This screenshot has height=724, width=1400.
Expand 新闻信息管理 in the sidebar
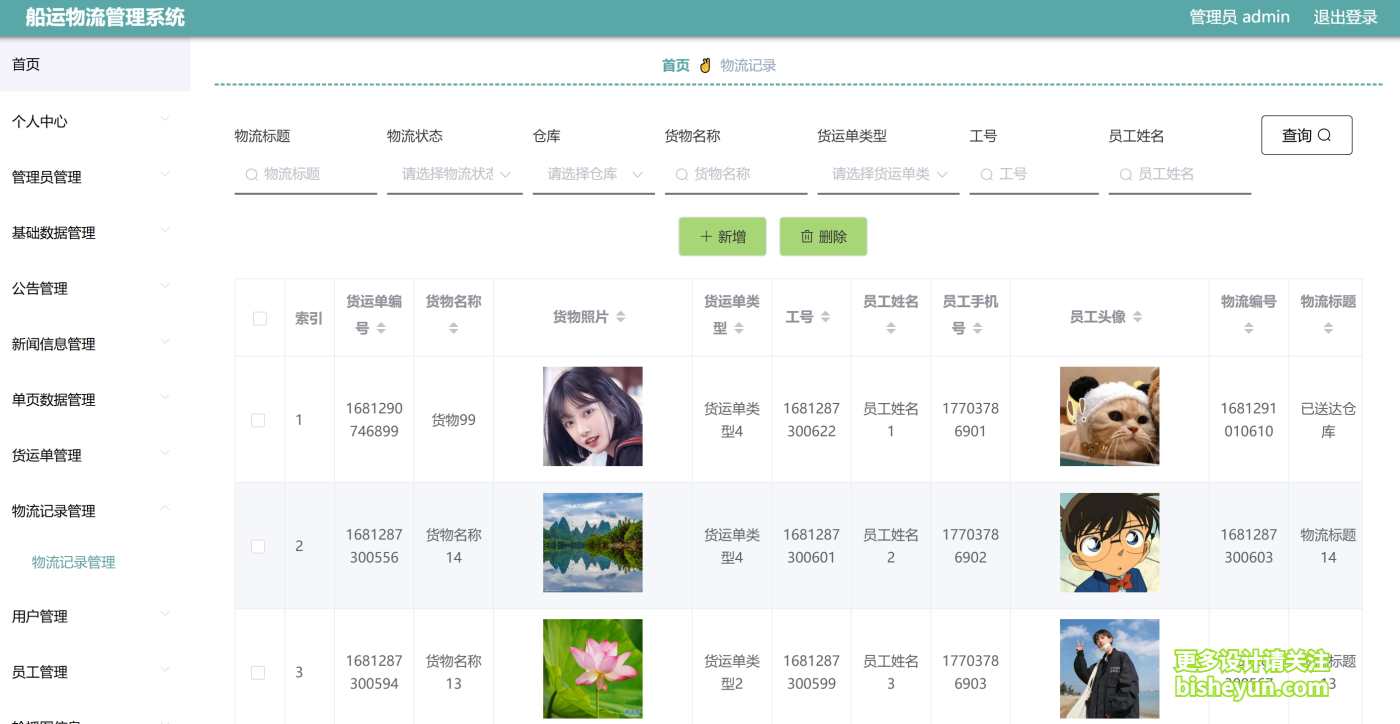tap(95, 344)
